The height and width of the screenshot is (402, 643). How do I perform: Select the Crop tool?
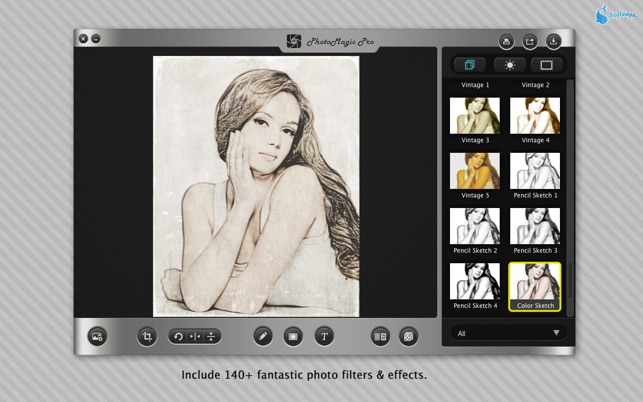[x=147, y=337]
